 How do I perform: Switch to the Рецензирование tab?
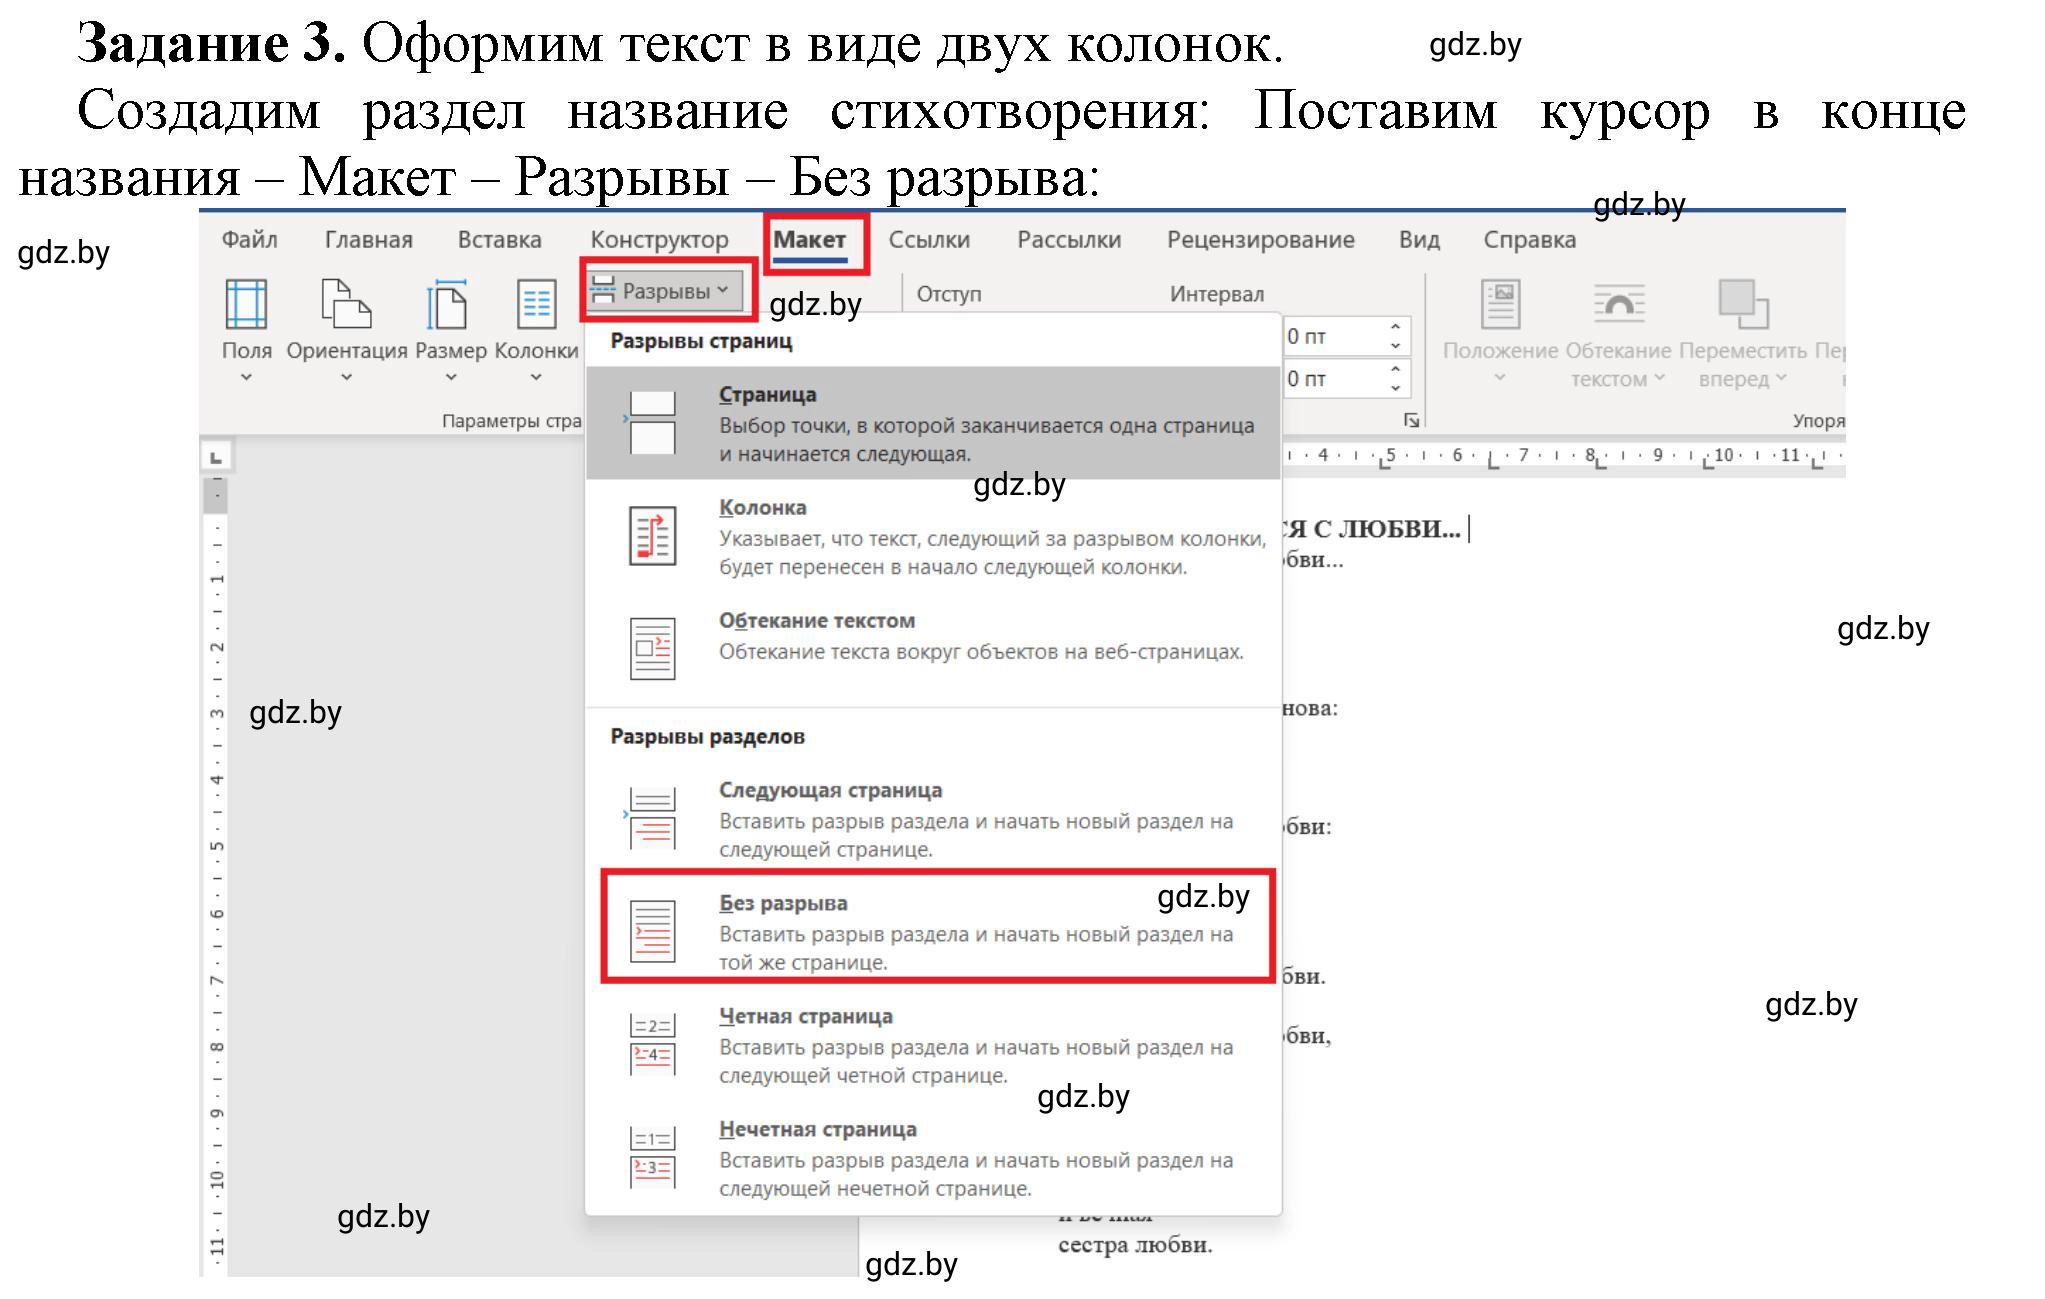tap(1261, 240)
